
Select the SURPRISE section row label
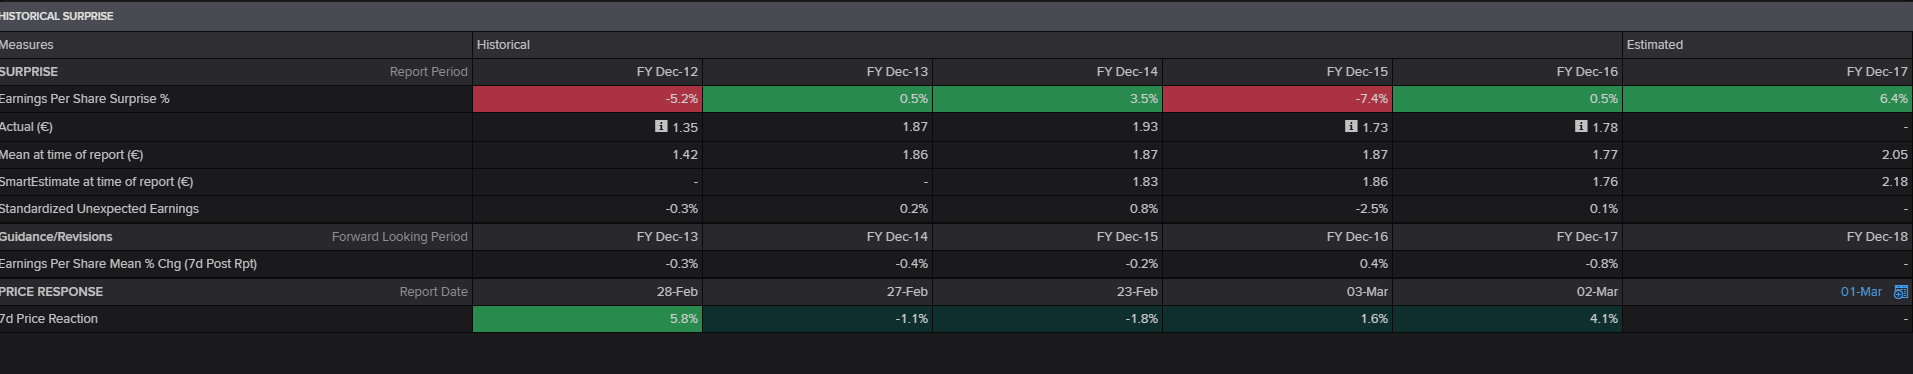point(29,72)
